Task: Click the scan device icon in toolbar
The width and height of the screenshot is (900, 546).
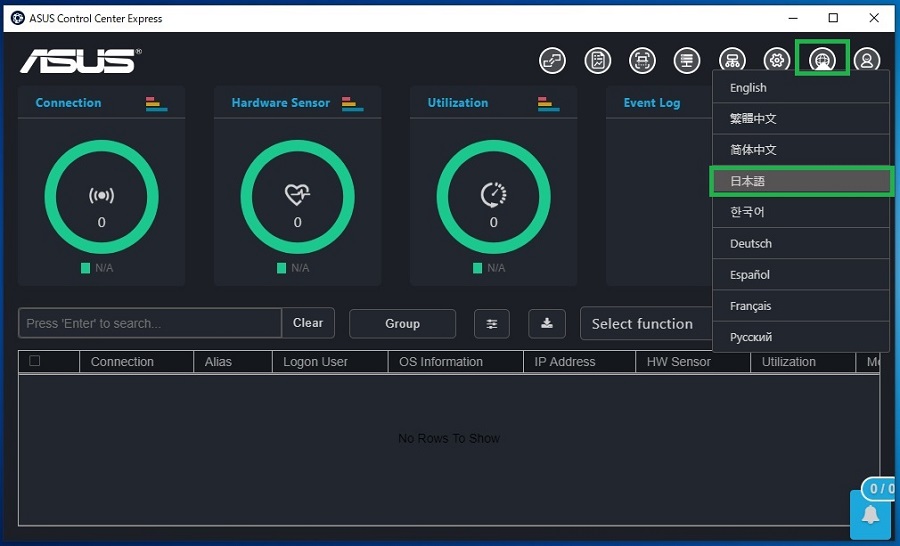Action: 642,61
